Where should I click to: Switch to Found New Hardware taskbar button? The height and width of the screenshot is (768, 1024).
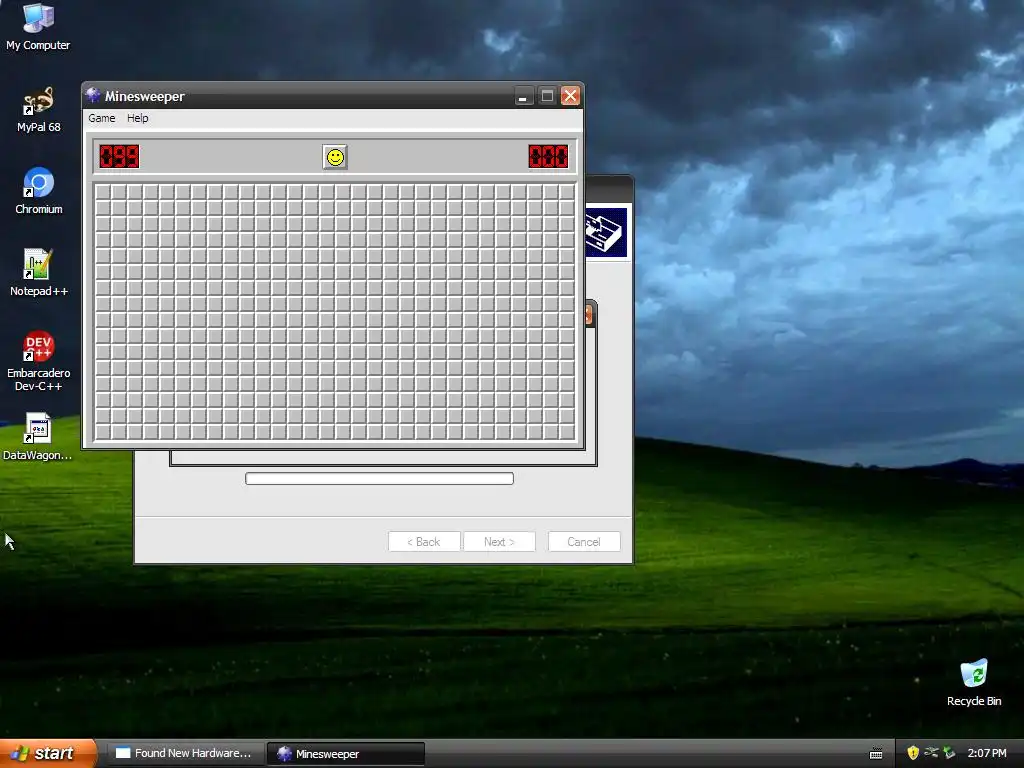[x=185, y=754]
